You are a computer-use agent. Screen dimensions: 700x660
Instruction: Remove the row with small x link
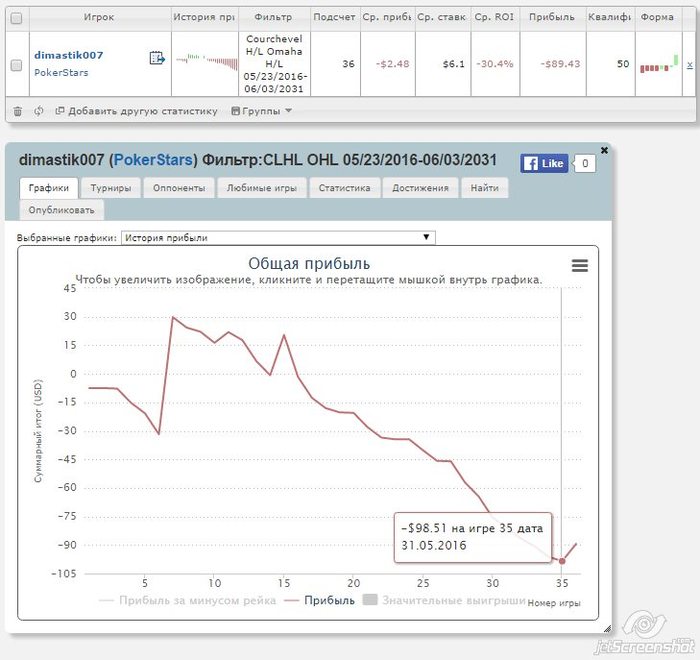coord(689,65)
